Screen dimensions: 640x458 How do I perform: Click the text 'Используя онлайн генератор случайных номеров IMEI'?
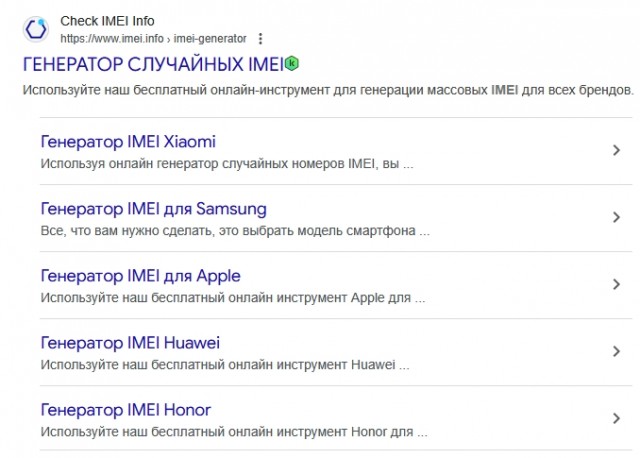pos(207,164)
